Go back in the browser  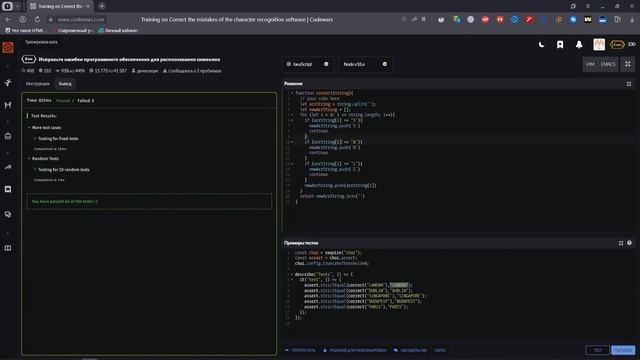(x=8, y=20)
